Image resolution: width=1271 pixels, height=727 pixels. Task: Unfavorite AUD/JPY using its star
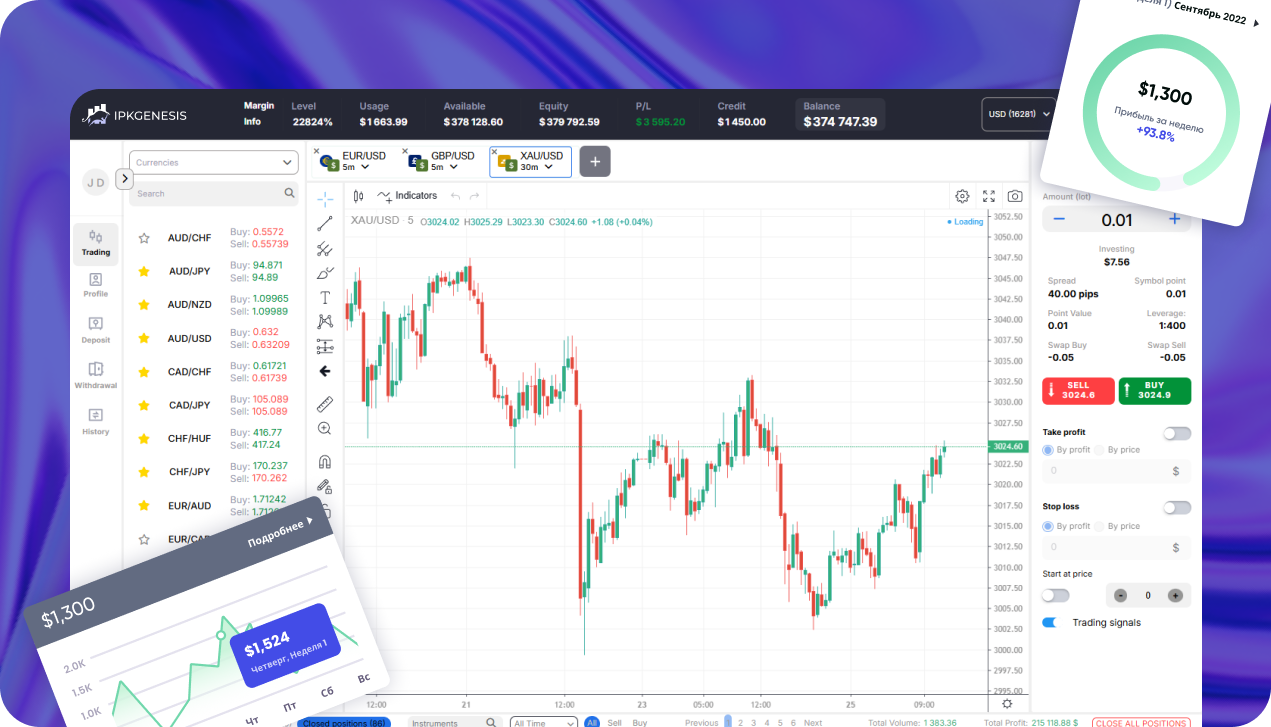144,271
